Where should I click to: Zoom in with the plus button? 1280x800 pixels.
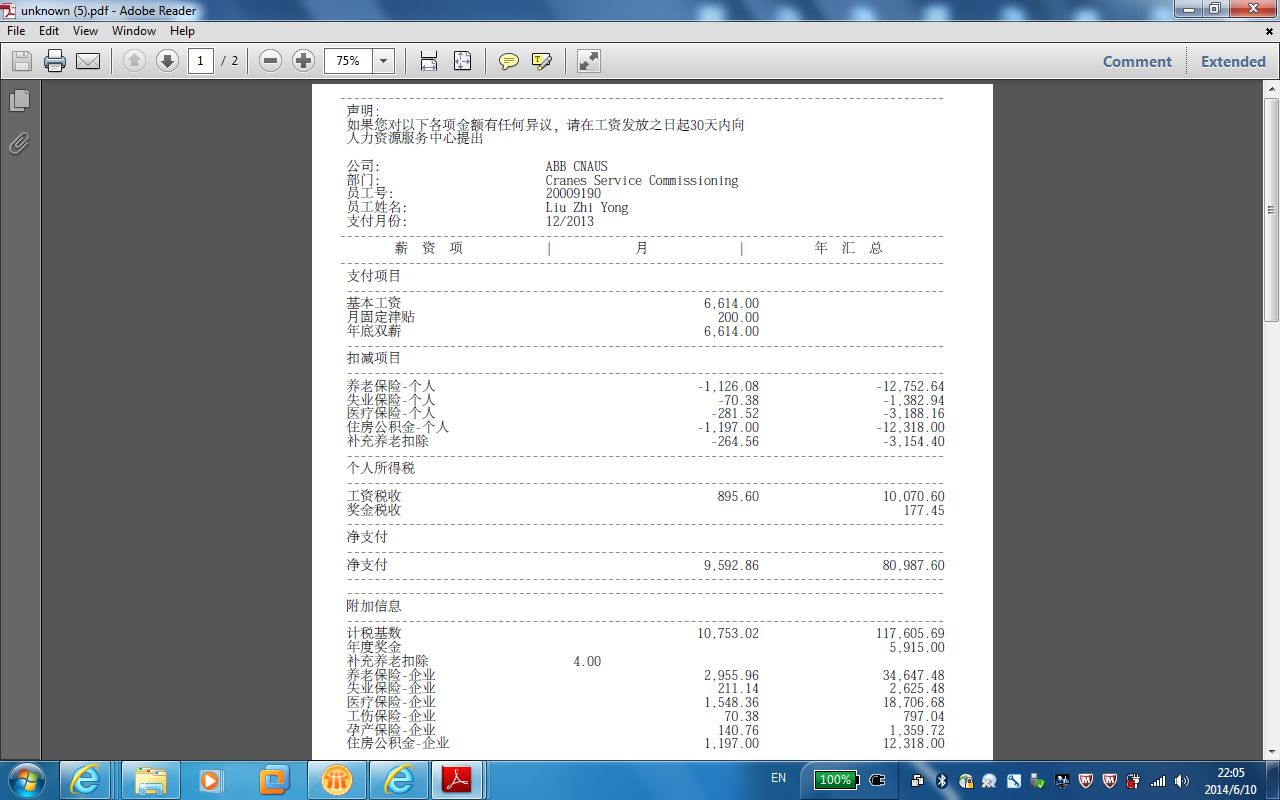[303, 61]
